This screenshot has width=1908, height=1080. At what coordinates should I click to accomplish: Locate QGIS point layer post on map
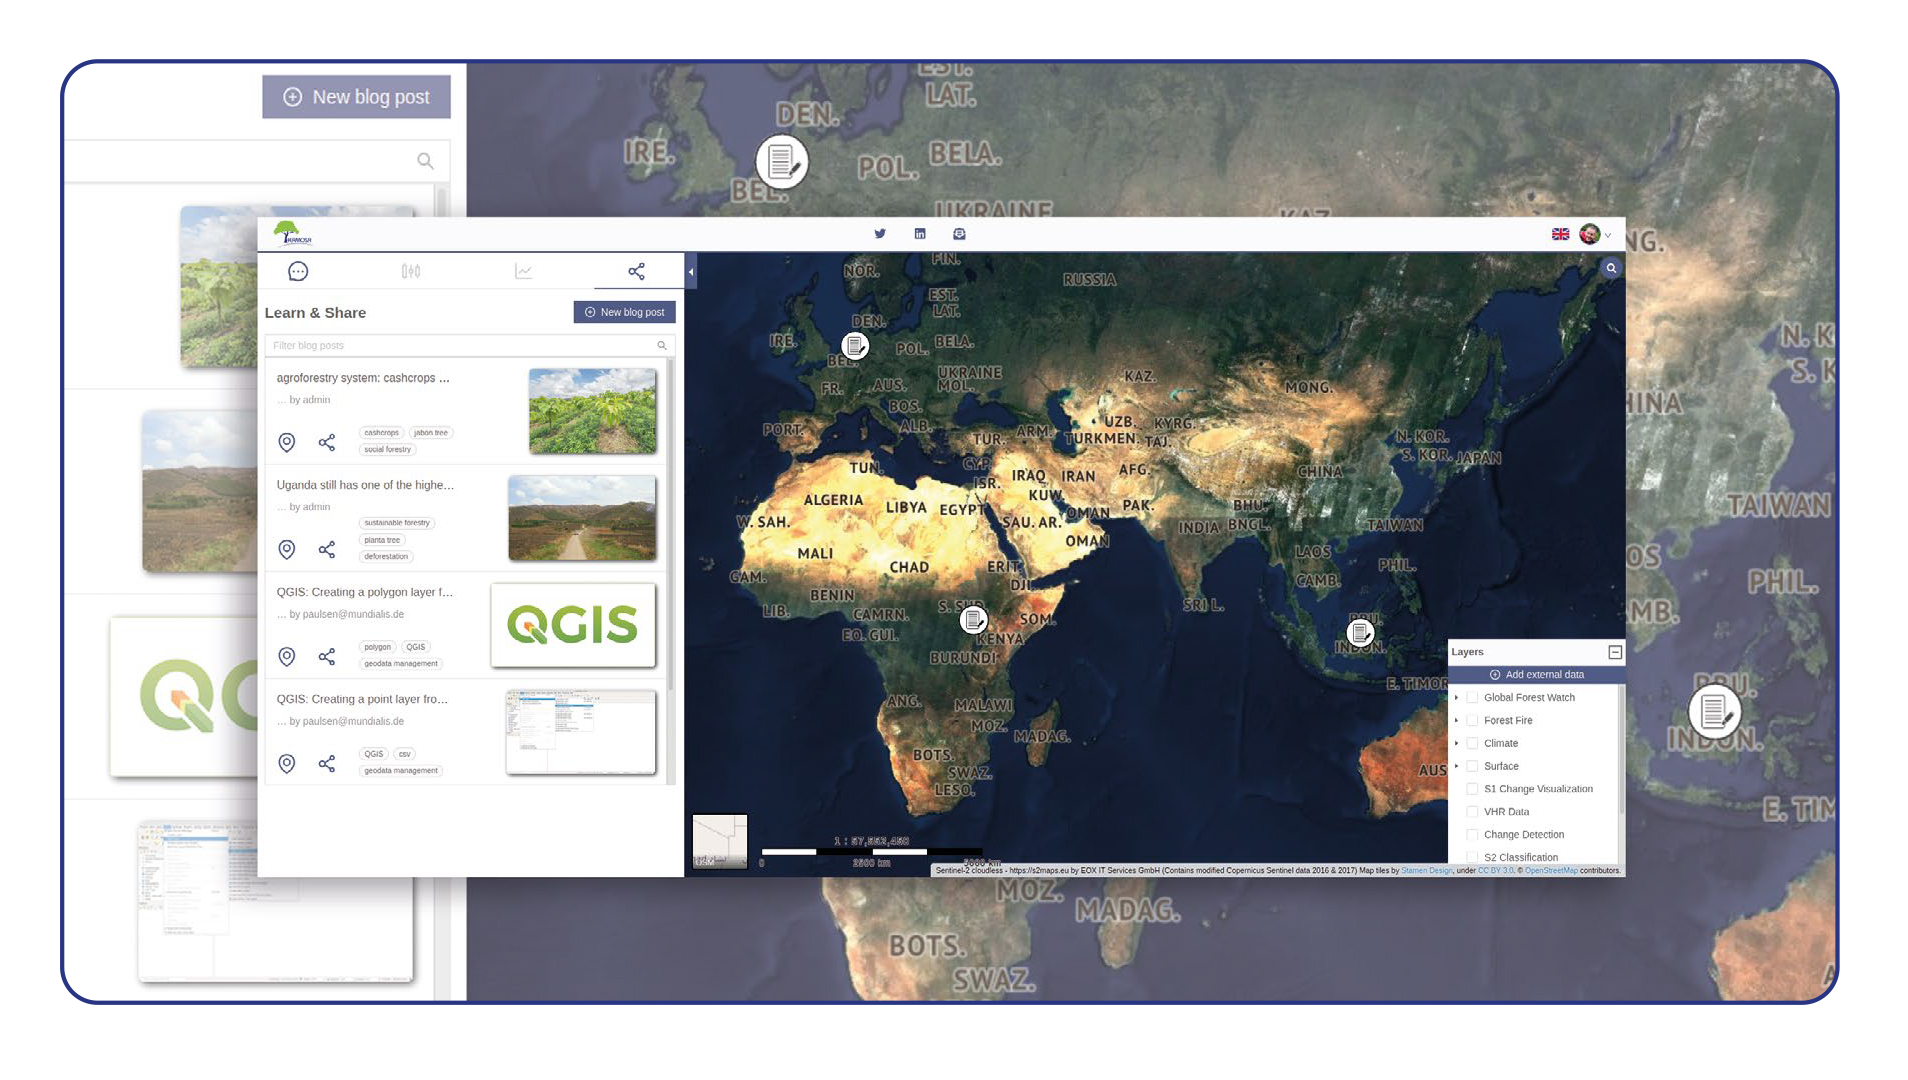point(287,763)
